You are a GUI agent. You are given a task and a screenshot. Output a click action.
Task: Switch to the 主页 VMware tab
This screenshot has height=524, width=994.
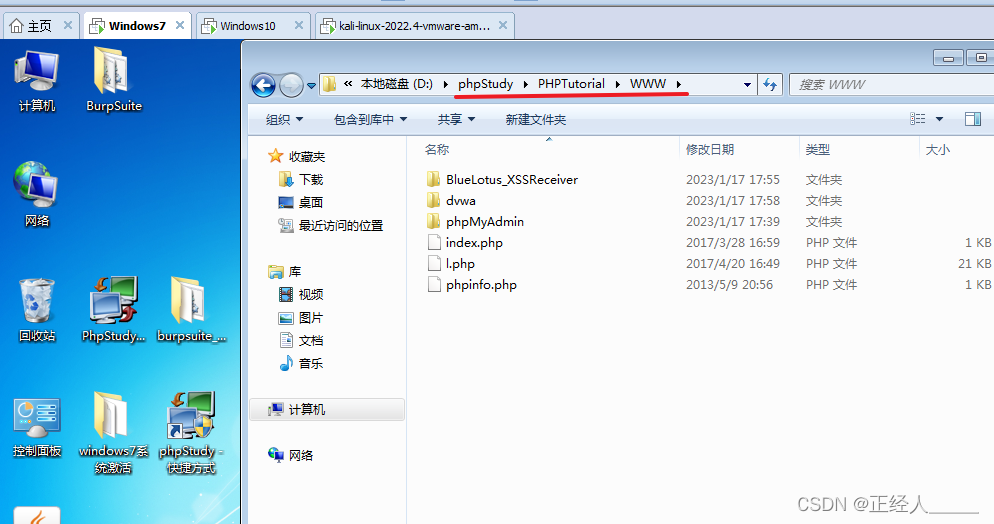coord(41,25)
